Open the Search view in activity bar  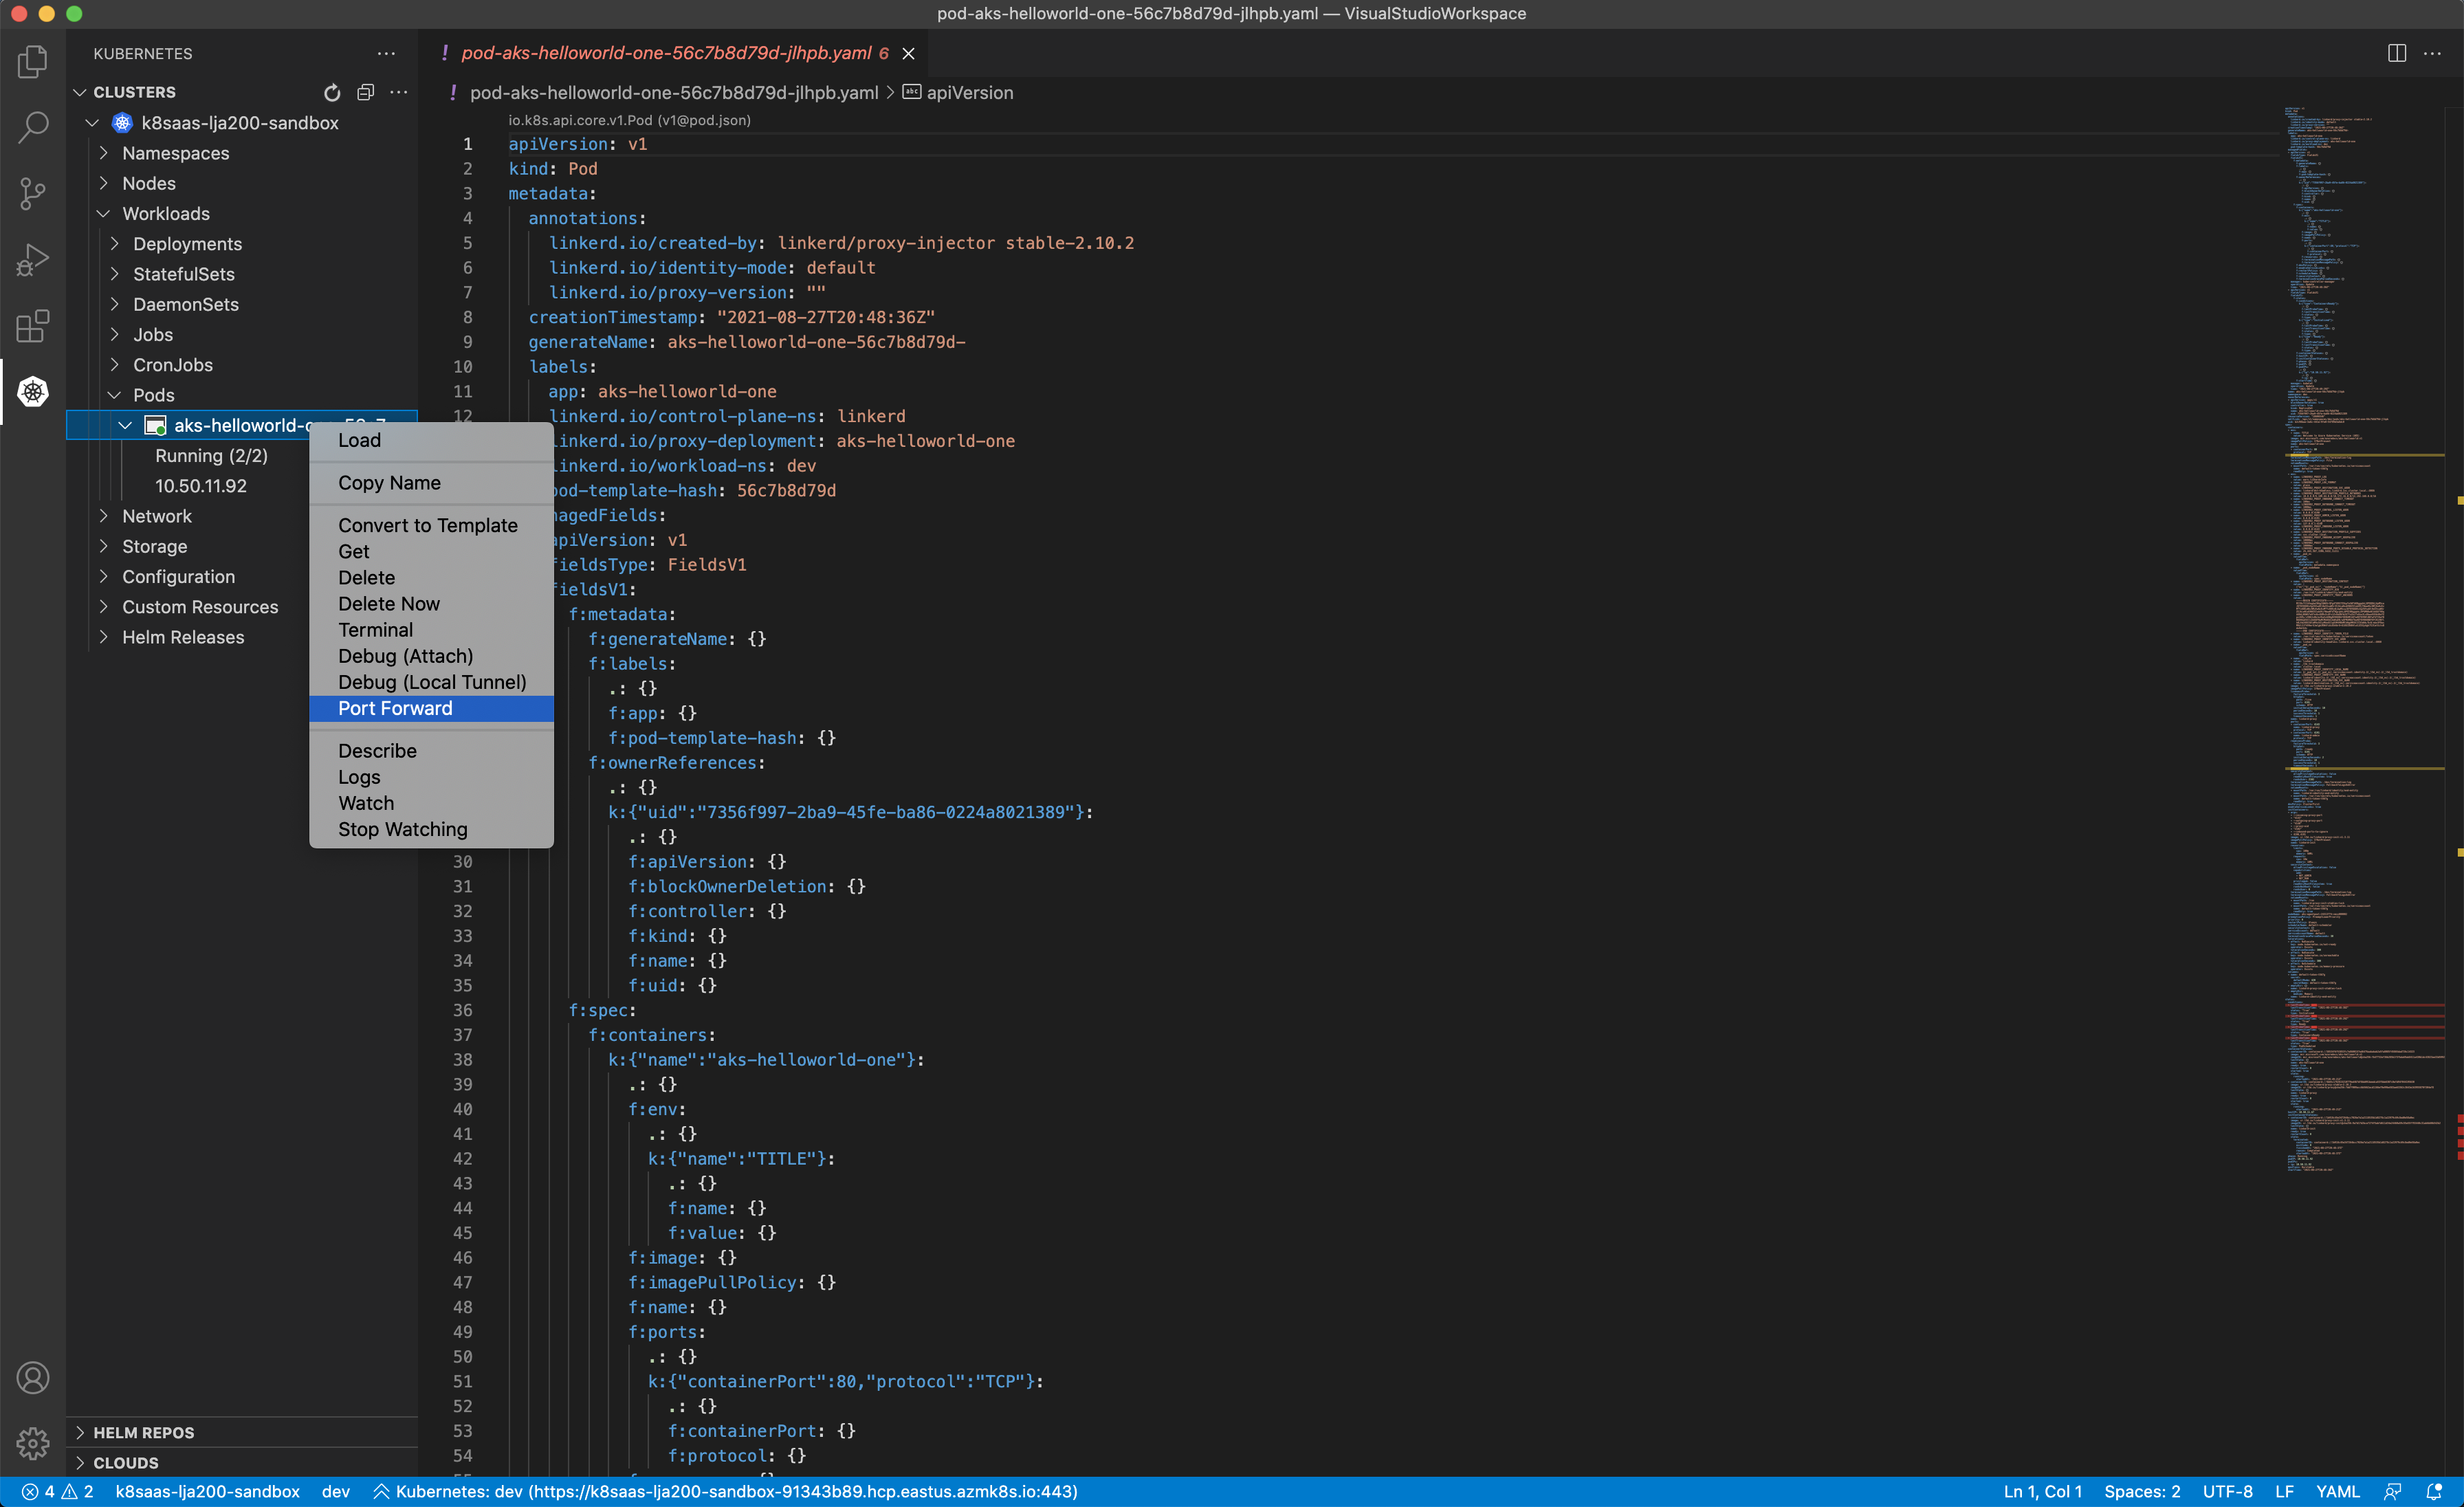pos(33,127)
